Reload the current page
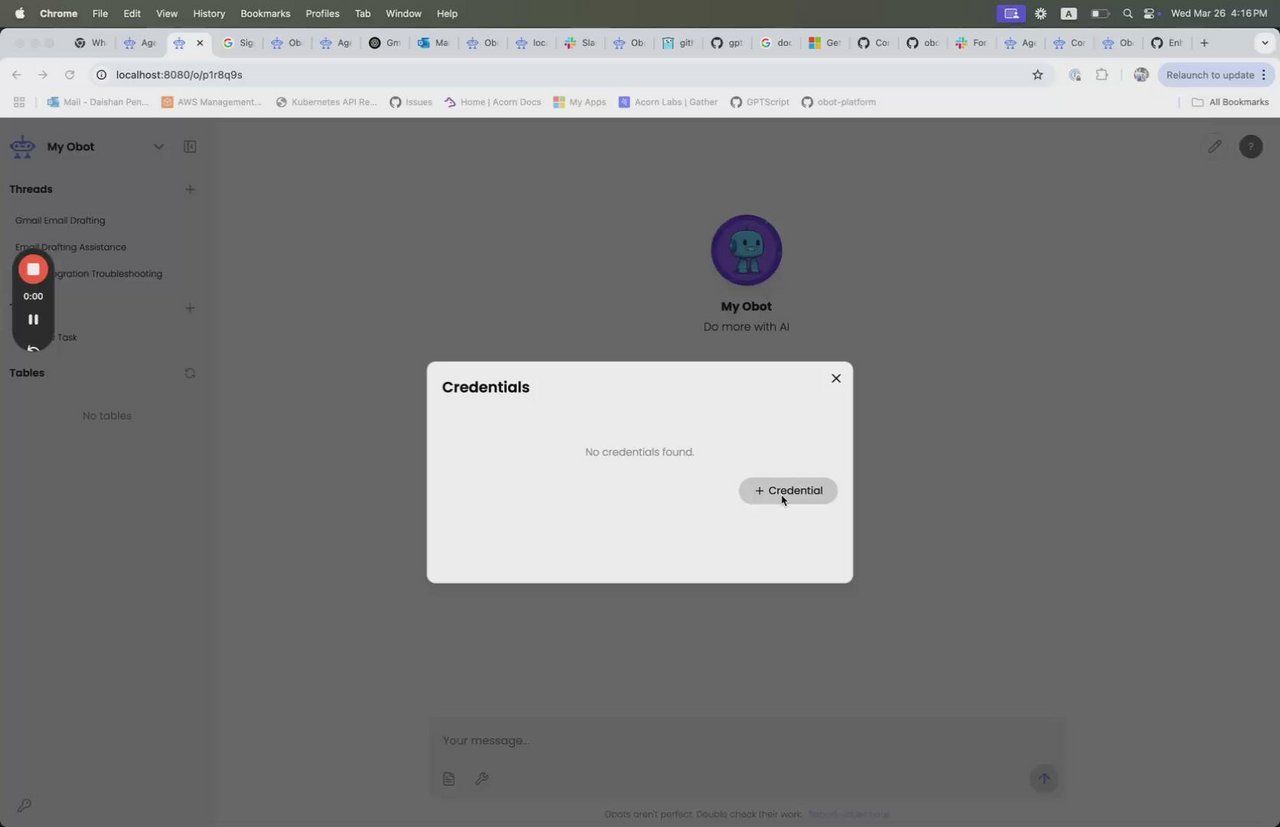 [69, 75]
